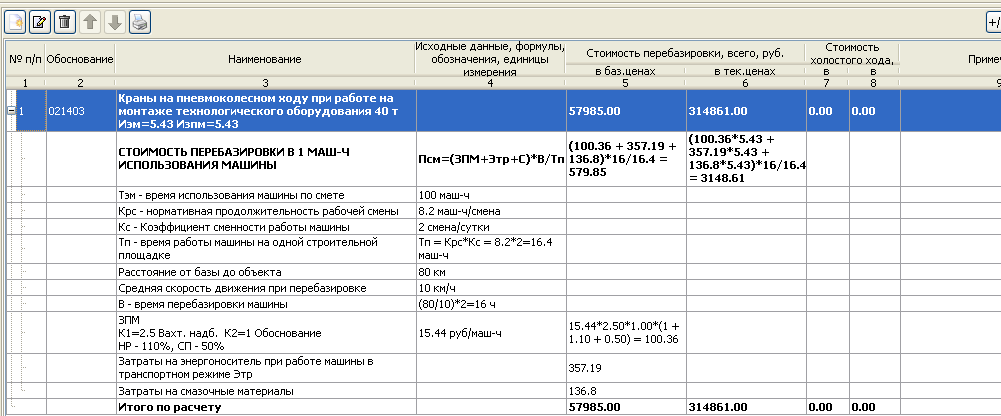Click the 357.19 value cell

[x=626, y=368]
